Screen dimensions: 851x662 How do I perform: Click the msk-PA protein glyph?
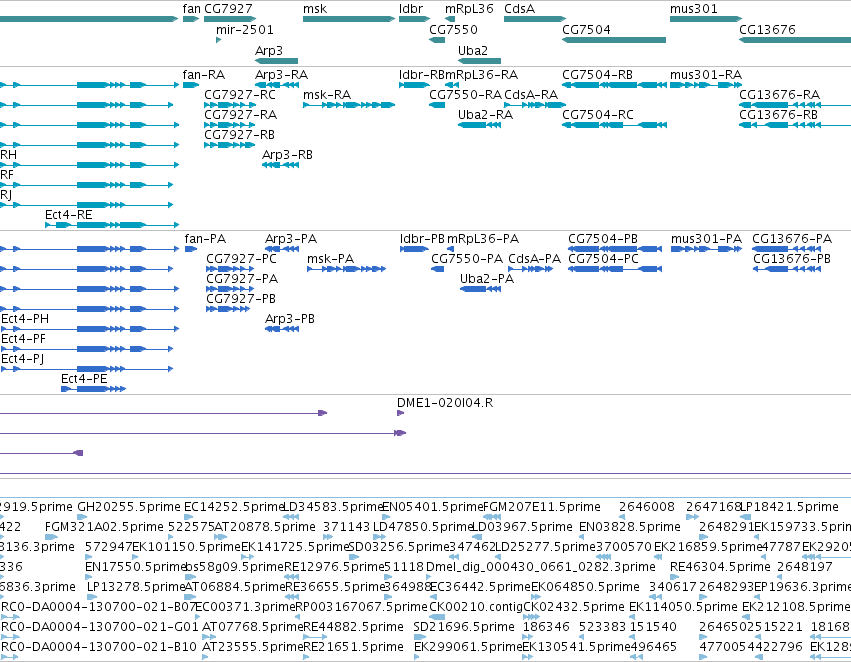pyautogui.click(x=346, y=269)
